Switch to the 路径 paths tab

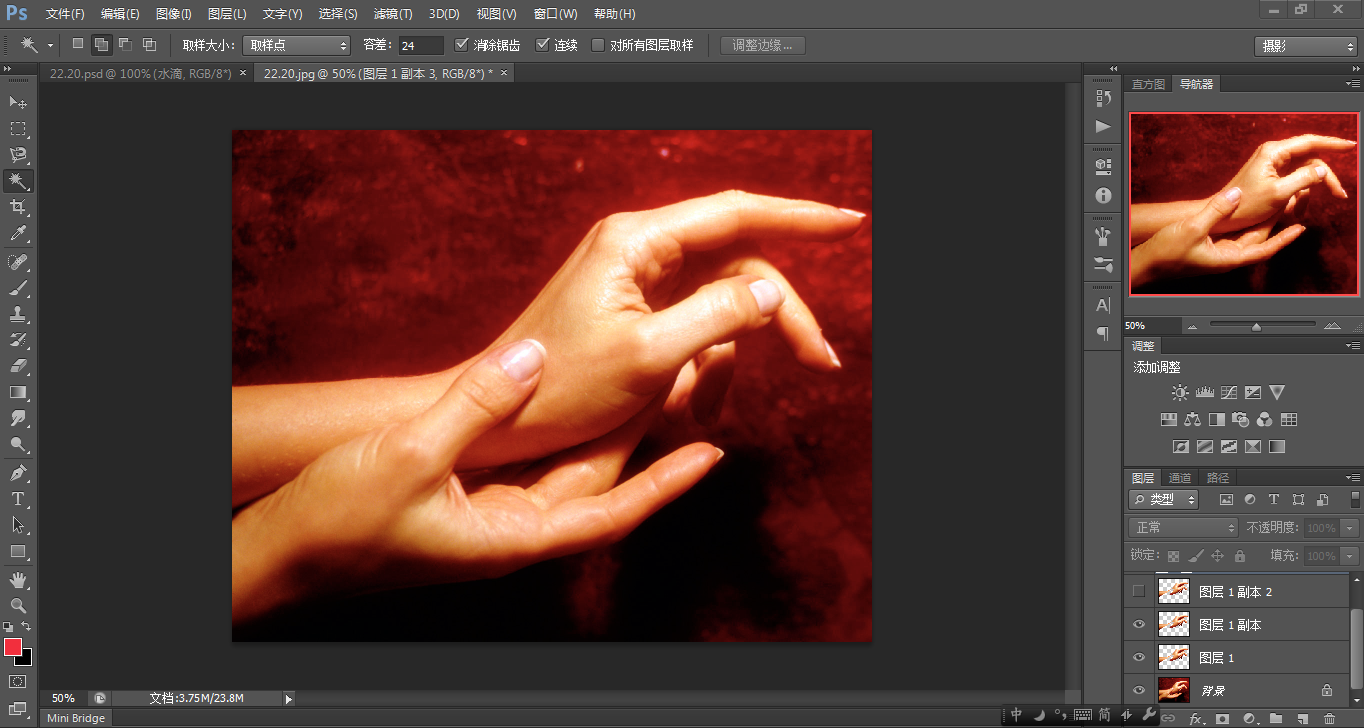click(x=1218, y=478)
